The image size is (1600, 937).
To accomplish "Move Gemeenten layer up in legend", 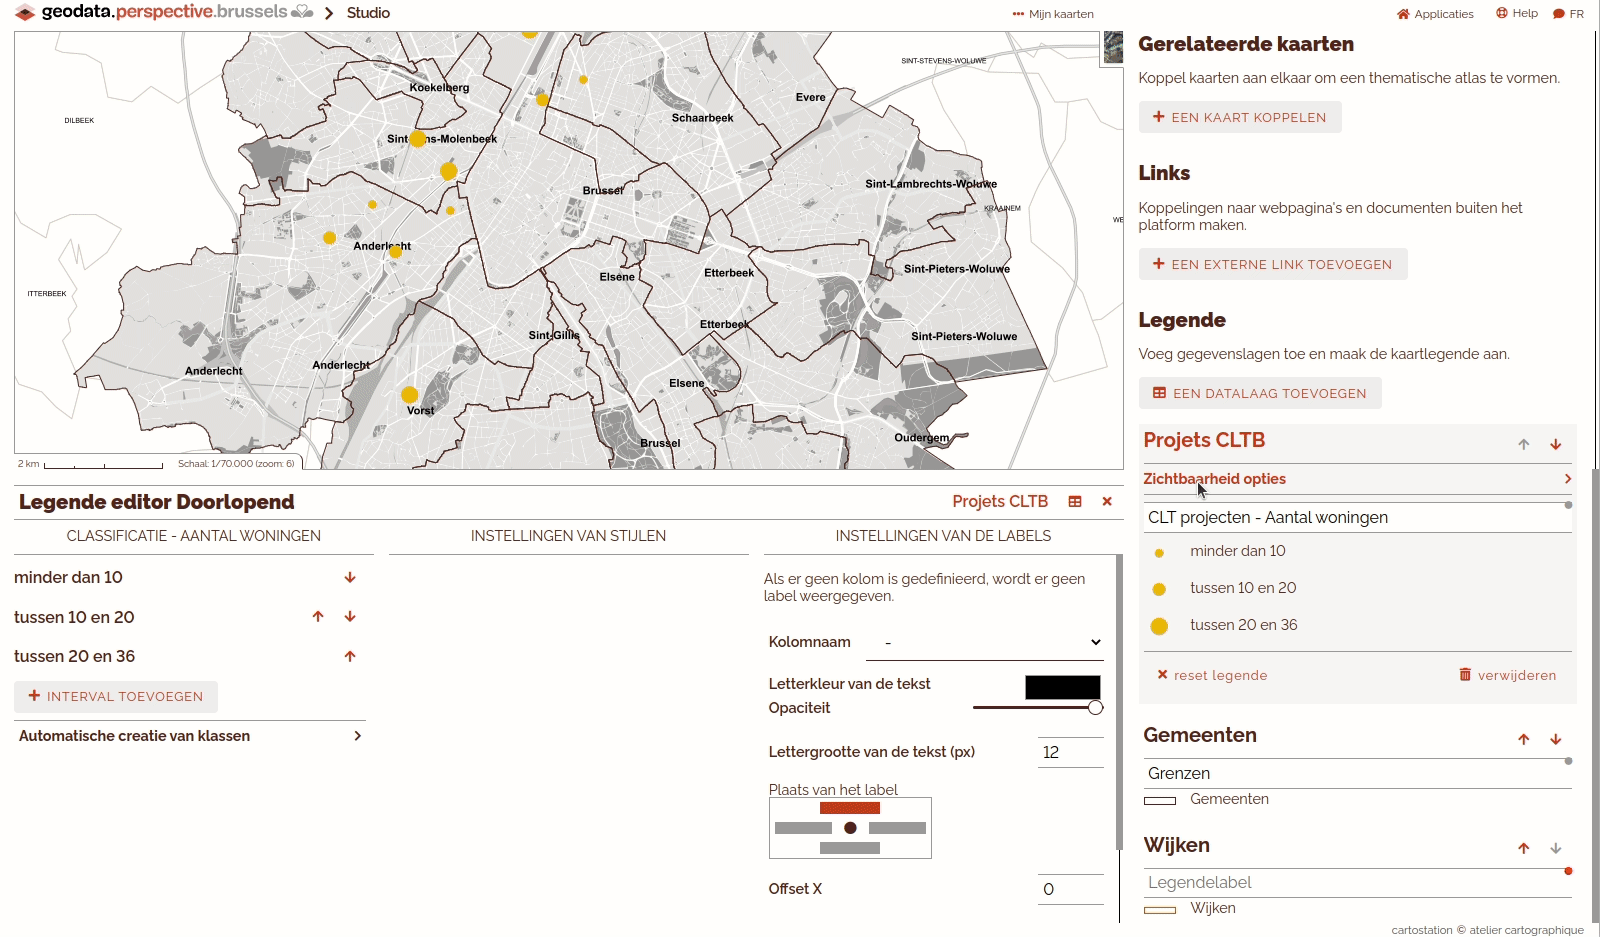I will (x=1524, y=740).
